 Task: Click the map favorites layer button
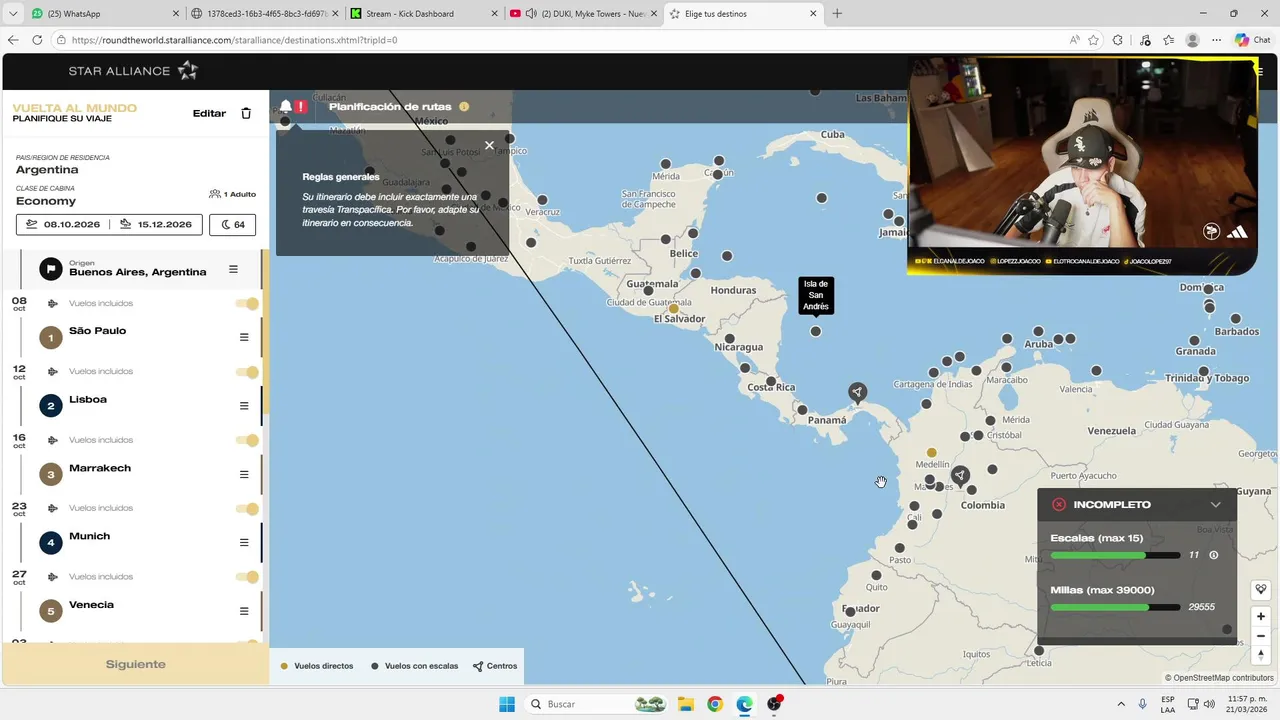pyautogui.click(x=1261, y=590)
